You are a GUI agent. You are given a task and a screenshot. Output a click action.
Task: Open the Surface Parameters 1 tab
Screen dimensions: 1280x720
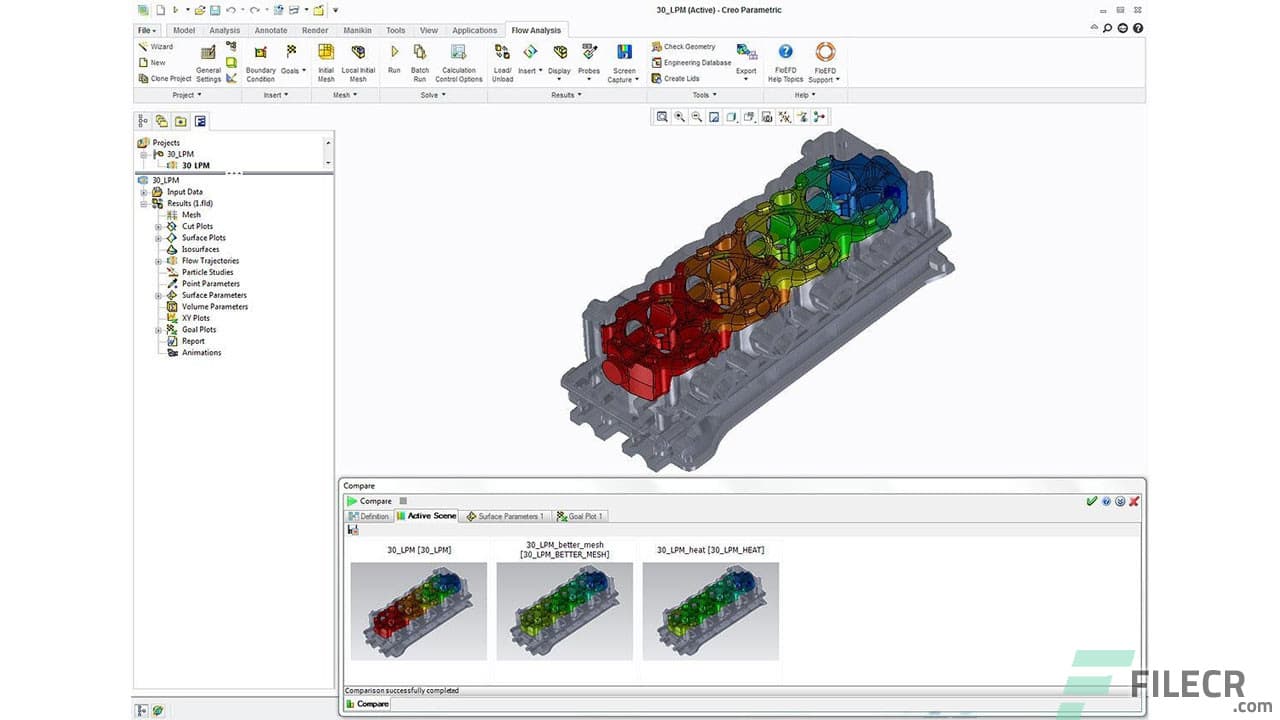pyautogui.click(x=505, y=516)
